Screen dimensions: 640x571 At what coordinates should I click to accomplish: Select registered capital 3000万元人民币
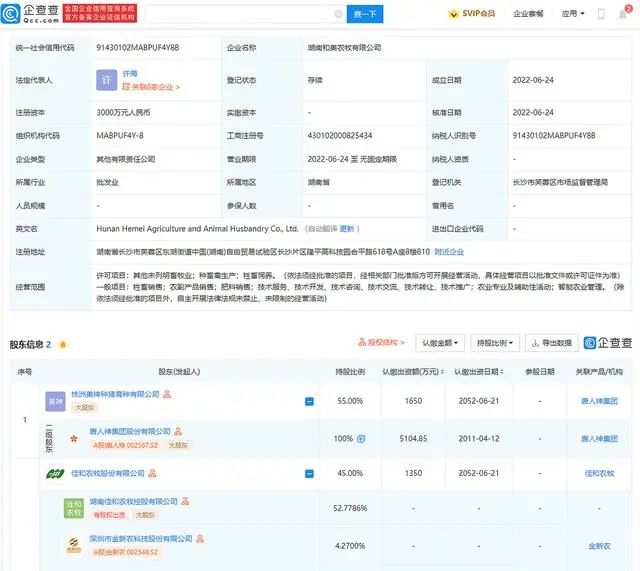click(123, 112)
